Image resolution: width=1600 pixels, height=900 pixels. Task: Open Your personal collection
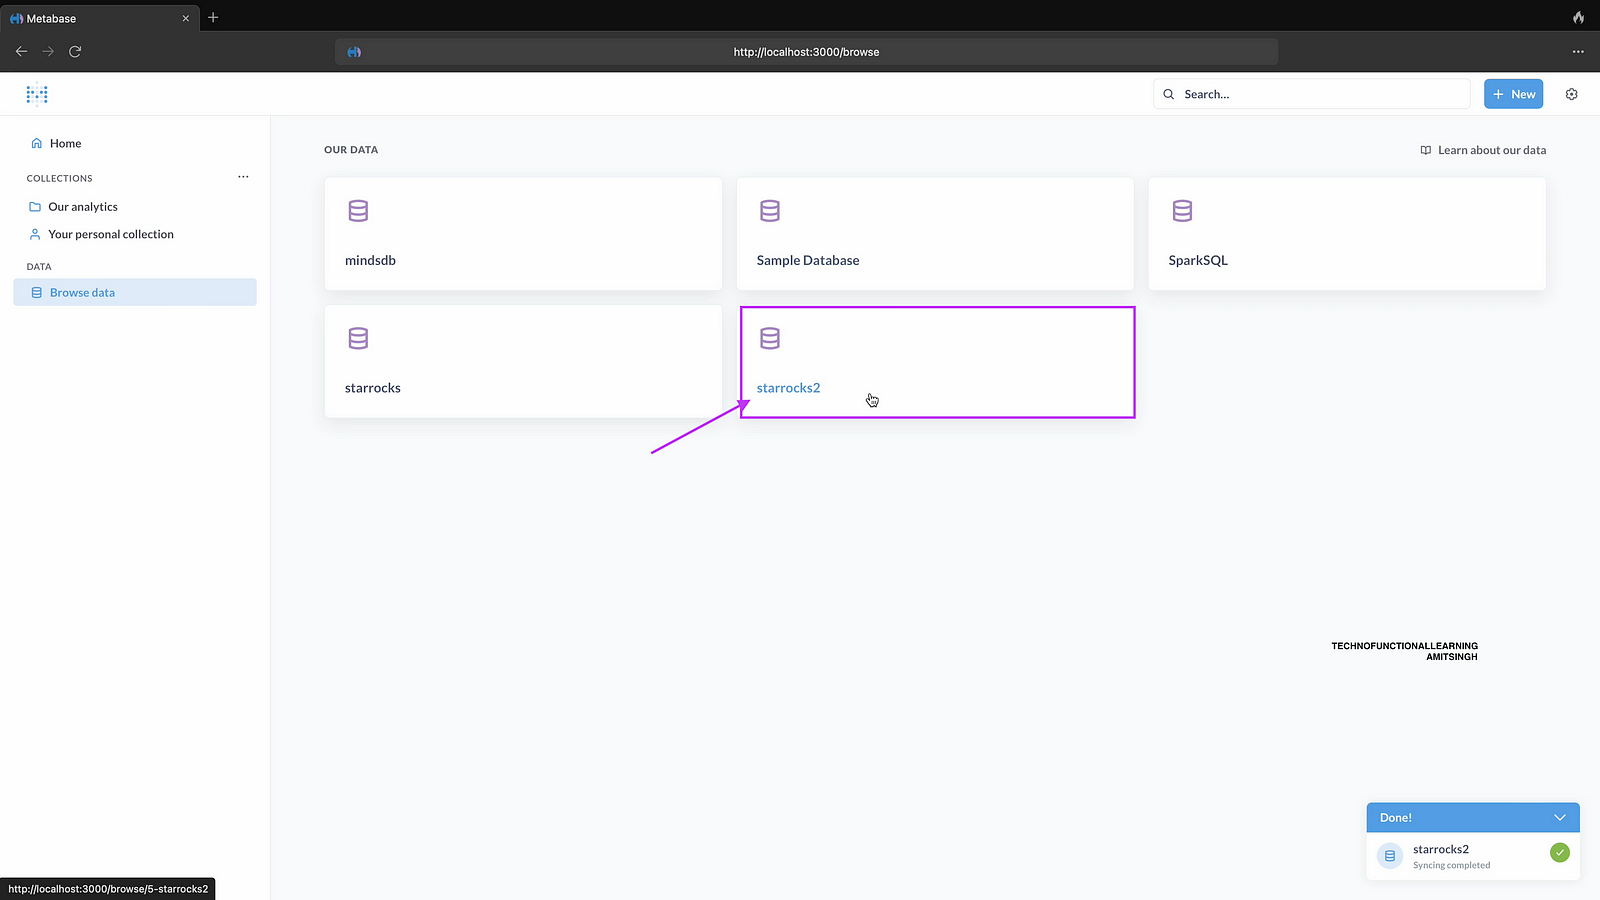(110, 234)
